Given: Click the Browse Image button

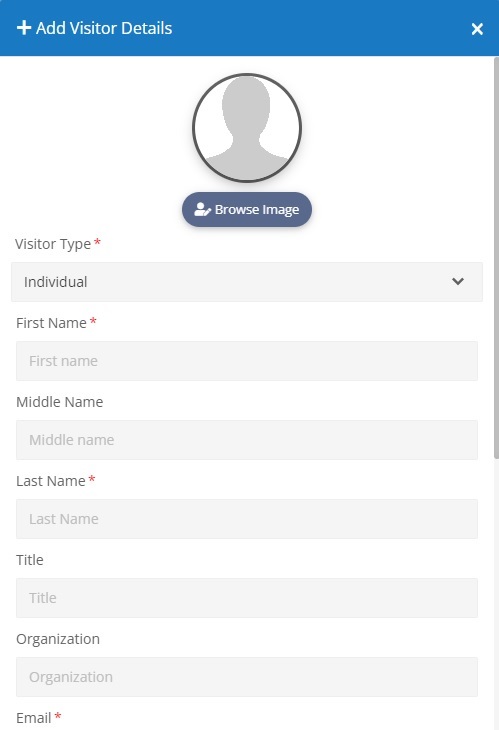Looking at the screenshot, I should click(247, 210).
